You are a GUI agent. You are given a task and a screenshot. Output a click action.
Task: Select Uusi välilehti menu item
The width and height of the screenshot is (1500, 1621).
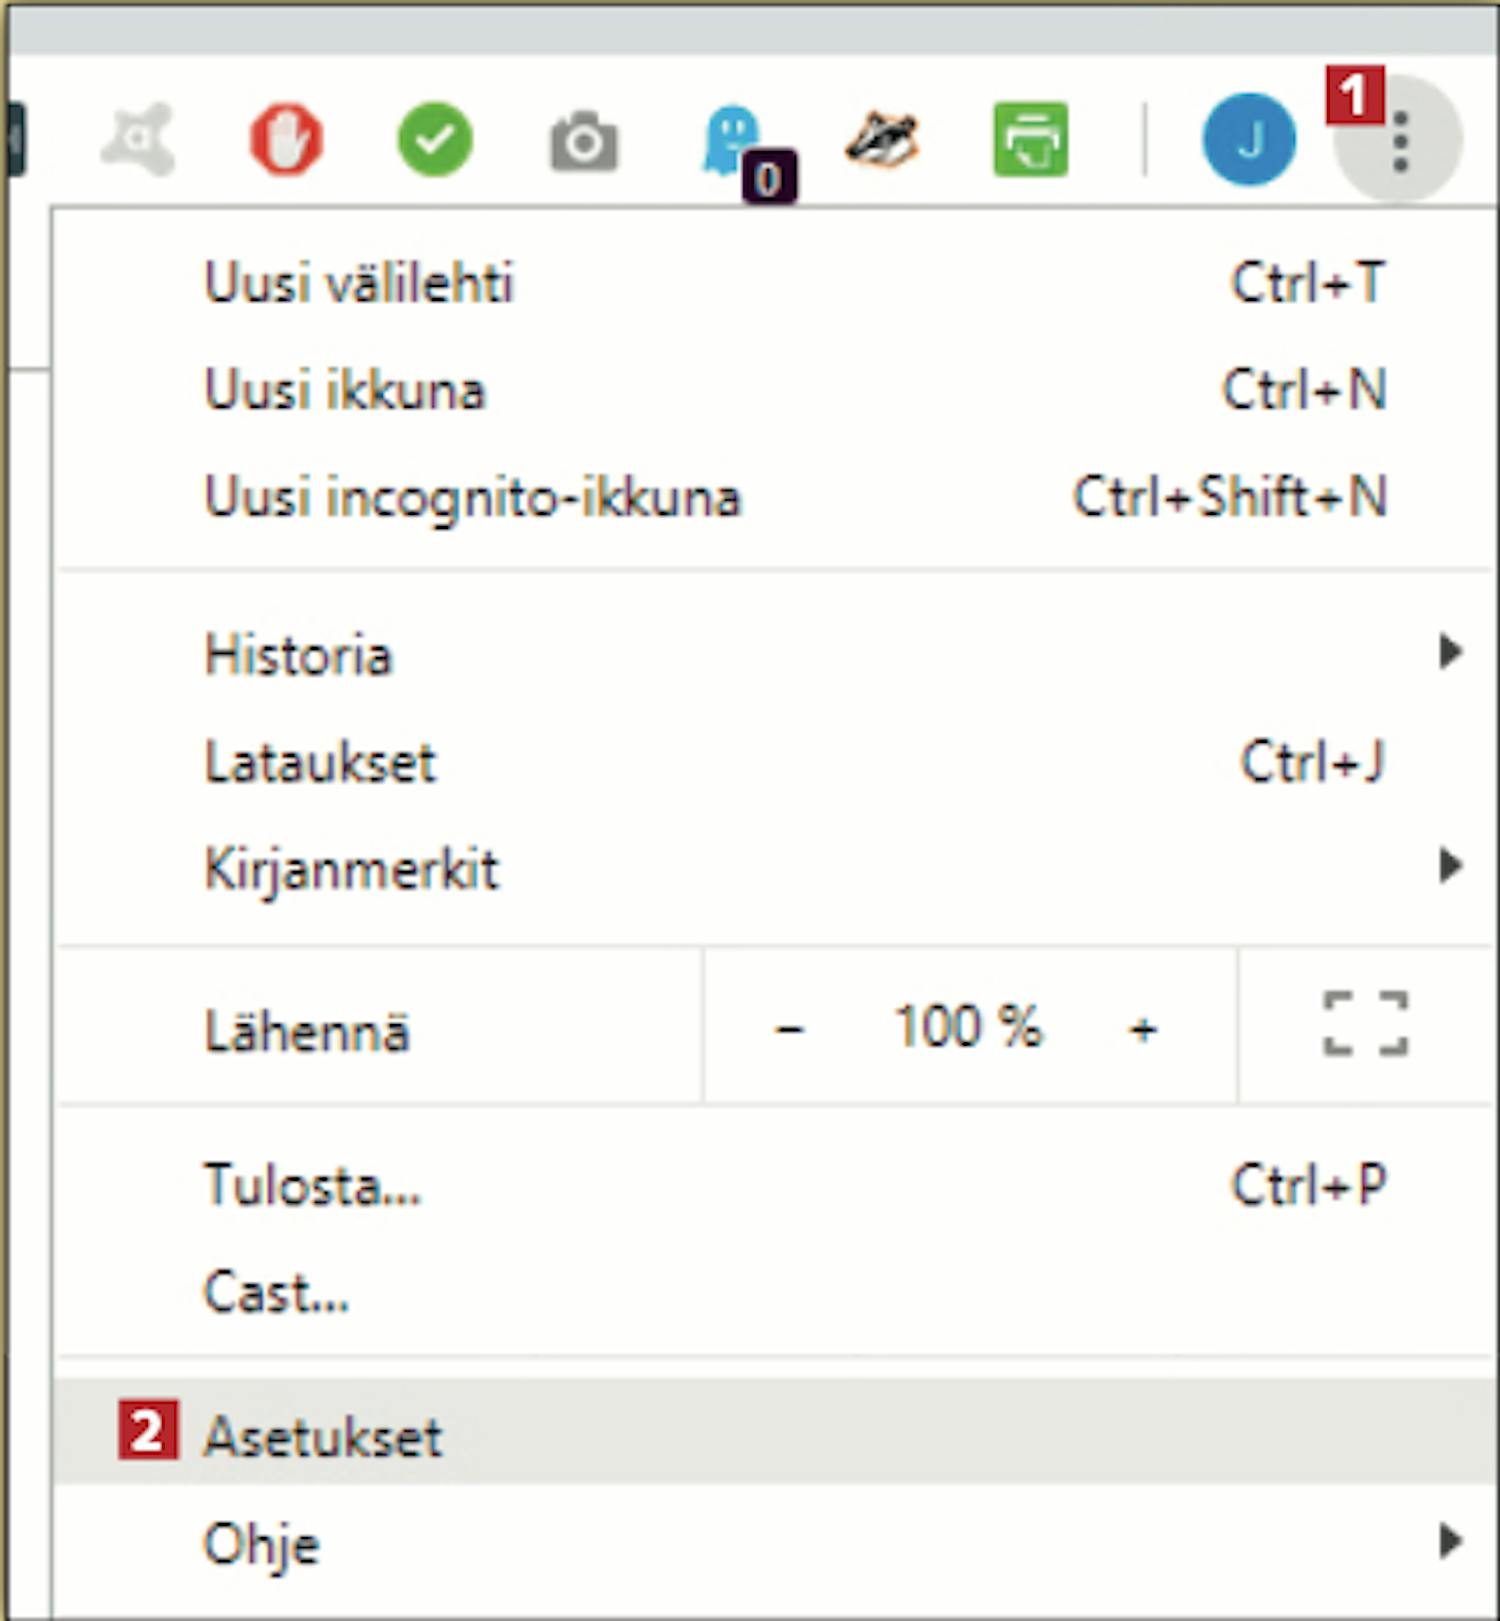[x=358, y=282]
